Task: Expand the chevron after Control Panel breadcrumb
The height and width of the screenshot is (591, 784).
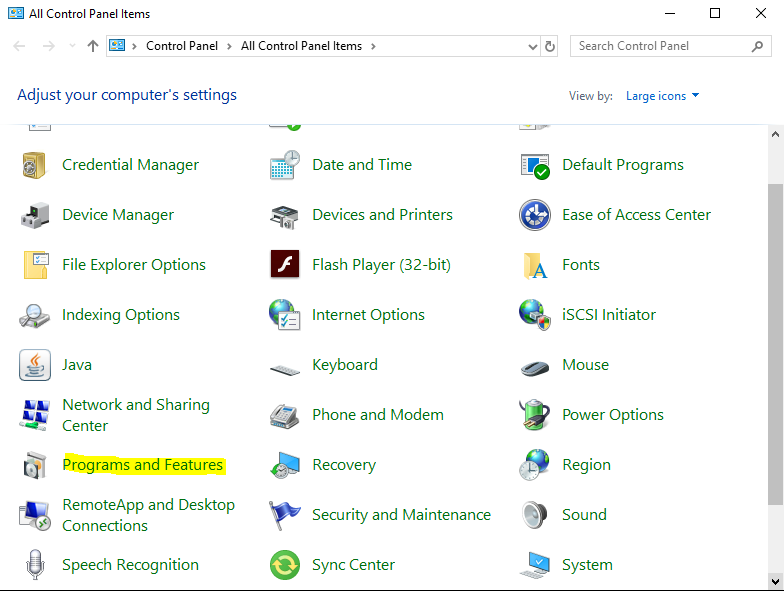Action: click(x=229, y=46)
